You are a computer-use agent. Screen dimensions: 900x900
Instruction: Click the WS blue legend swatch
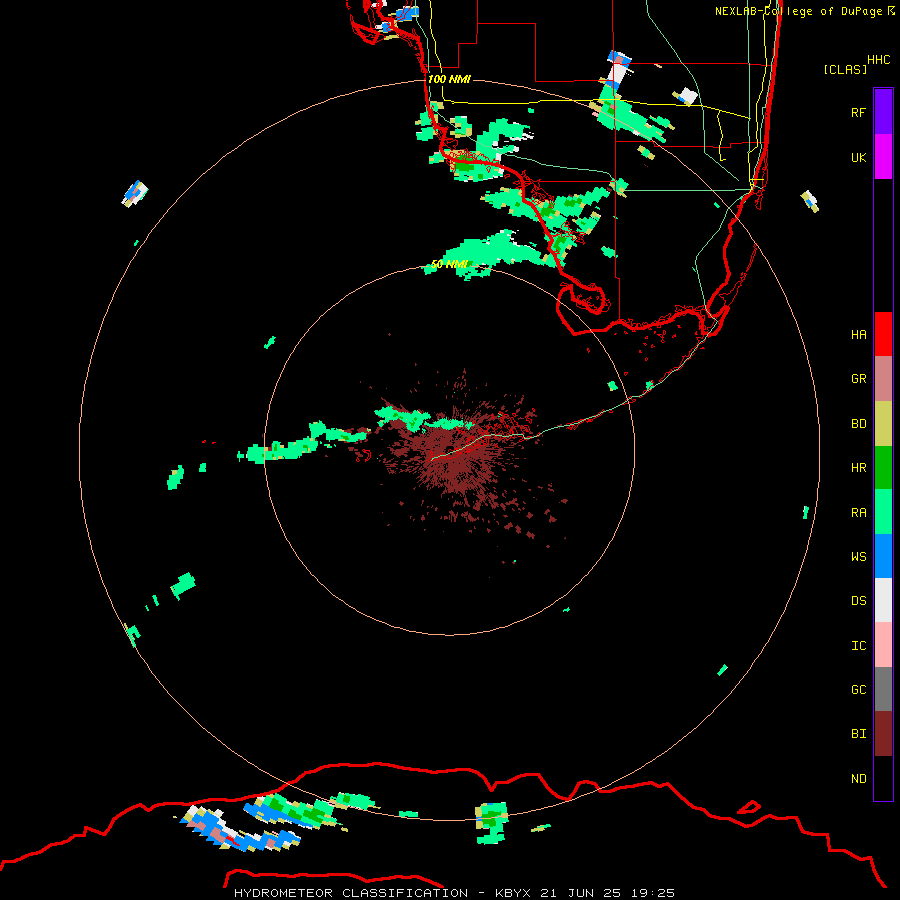coord(883,556)
